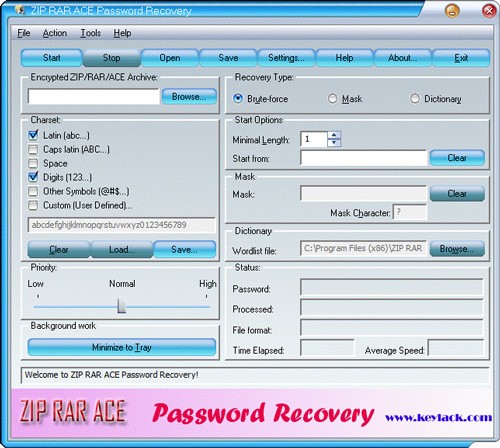Click the encrypted archive path field
Viewport: 500px width, 448px height.
93,97
